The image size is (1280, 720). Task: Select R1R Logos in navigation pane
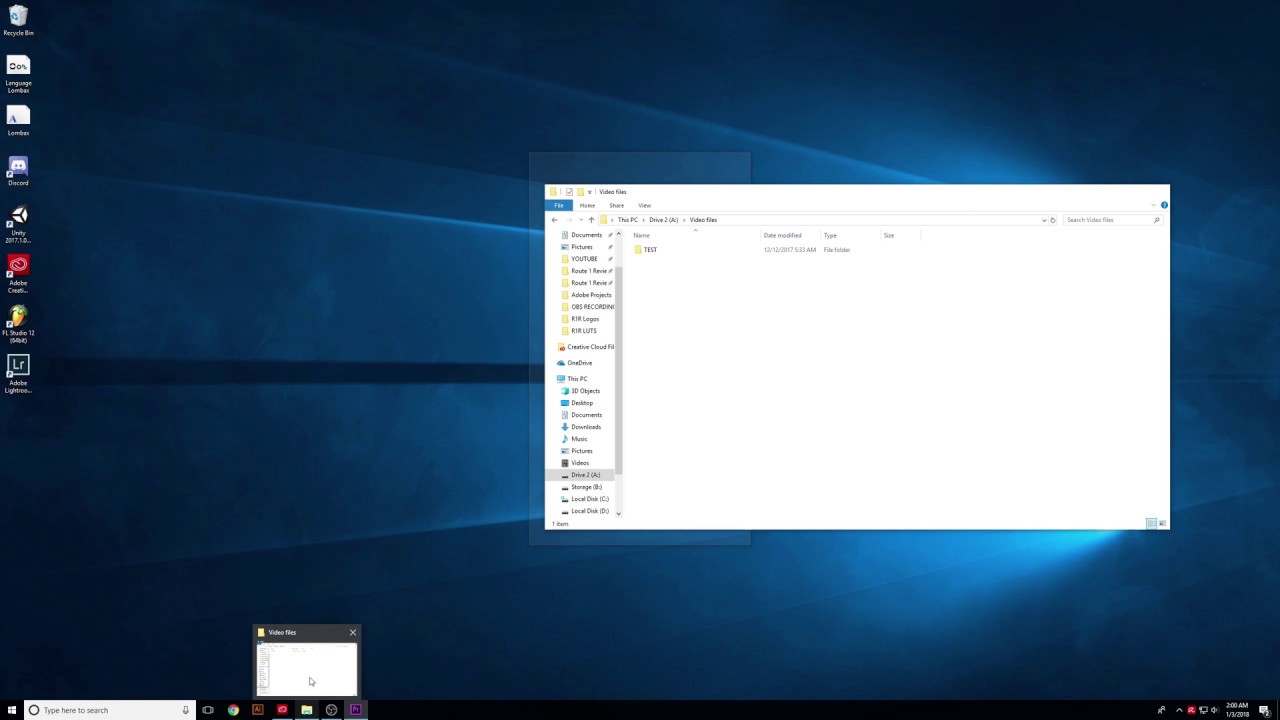[x=586, y=319]
